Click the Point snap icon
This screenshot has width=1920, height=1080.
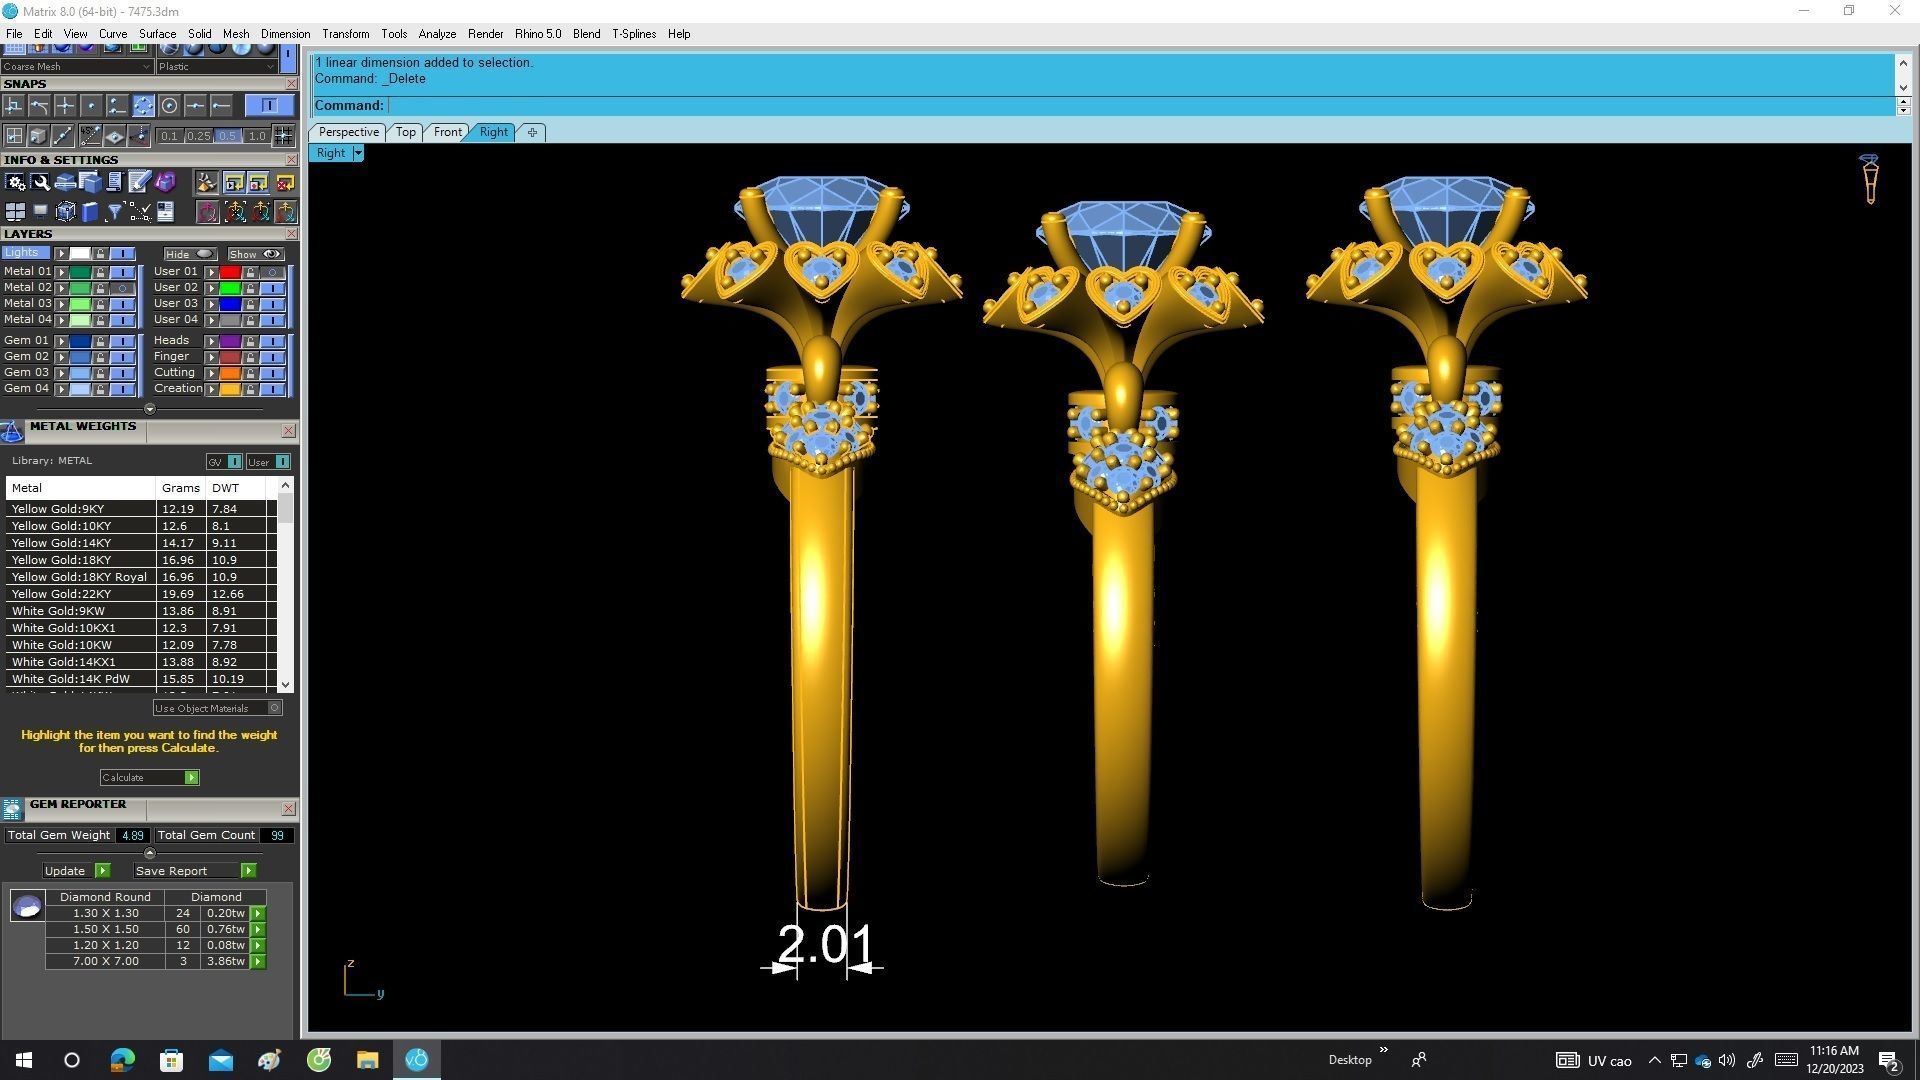click(91, 105)
